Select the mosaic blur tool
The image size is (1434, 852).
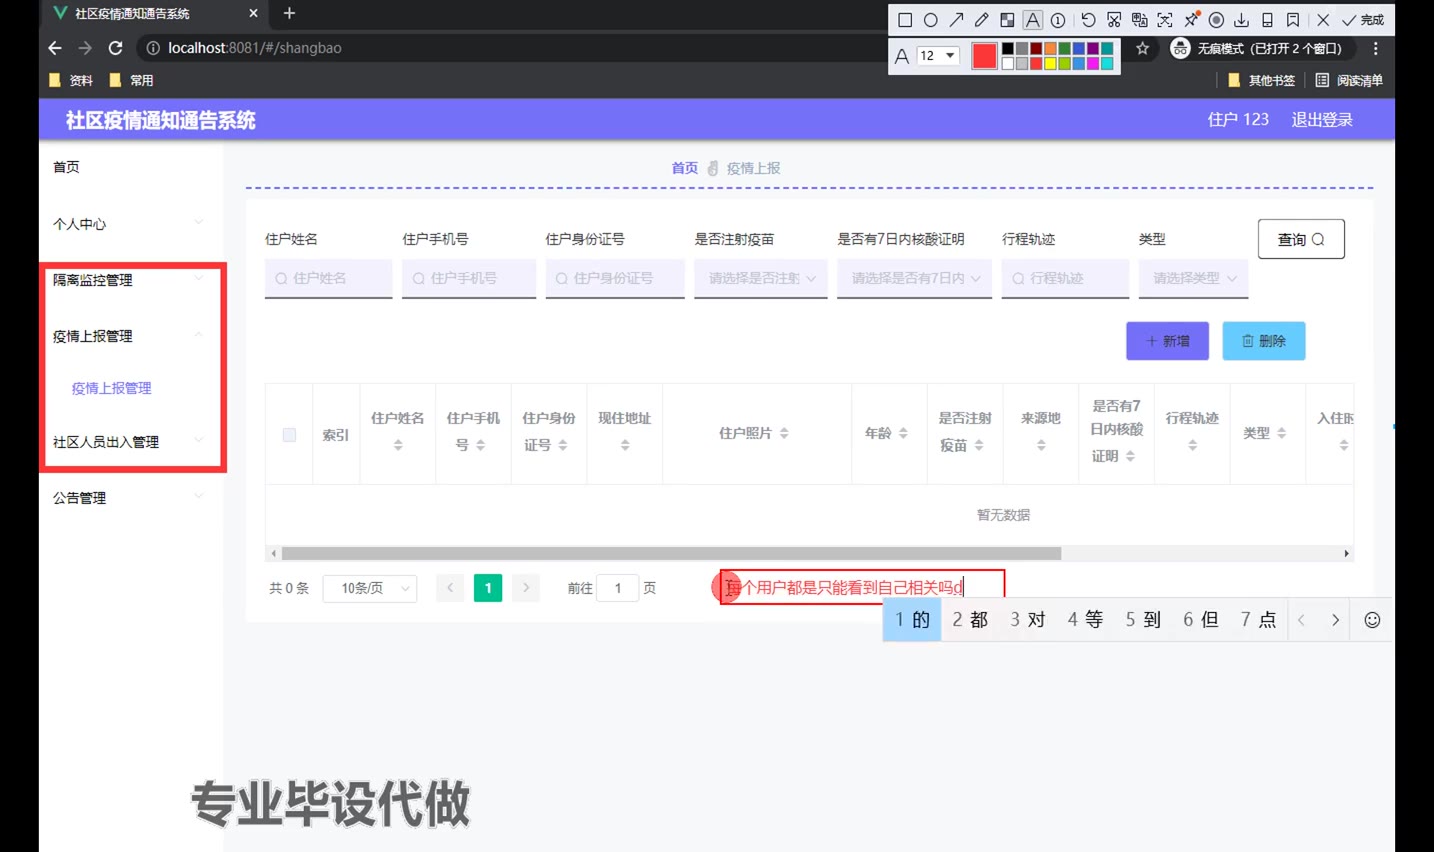click(x=1007, y=20)
